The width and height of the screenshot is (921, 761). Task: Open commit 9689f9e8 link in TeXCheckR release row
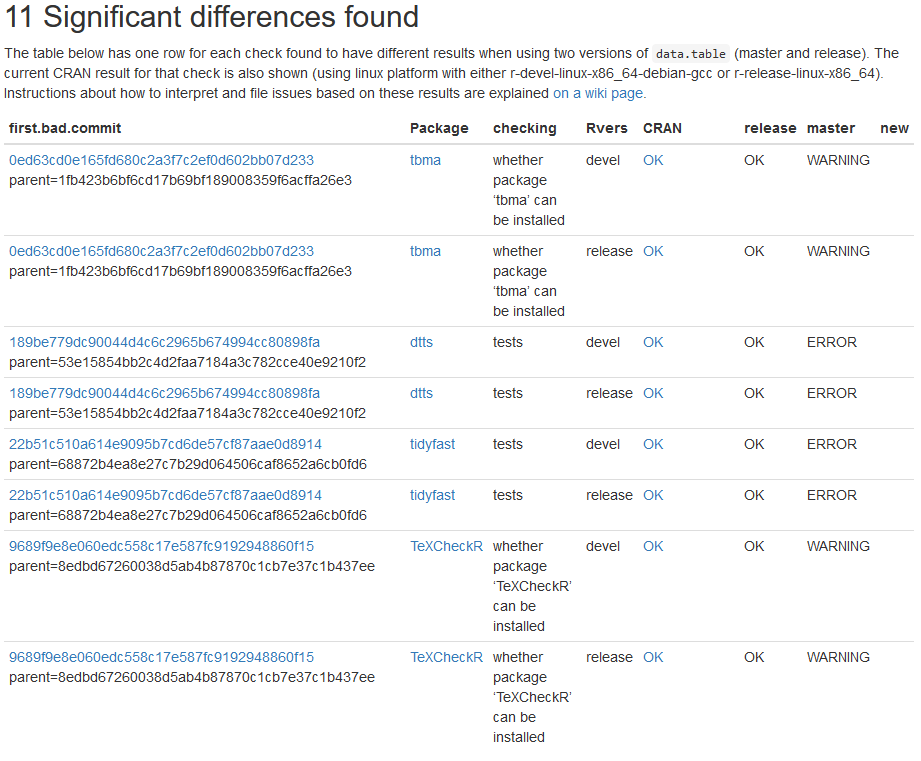click(161, 657)
